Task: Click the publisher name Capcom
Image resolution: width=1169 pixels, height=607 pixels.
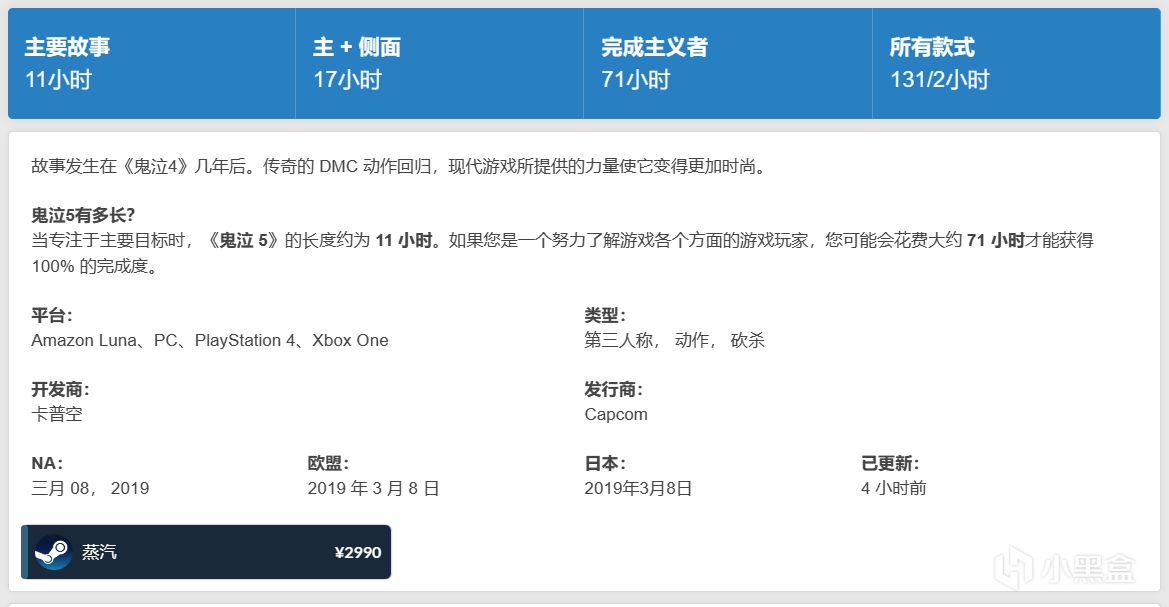Action: pos(616,414)
